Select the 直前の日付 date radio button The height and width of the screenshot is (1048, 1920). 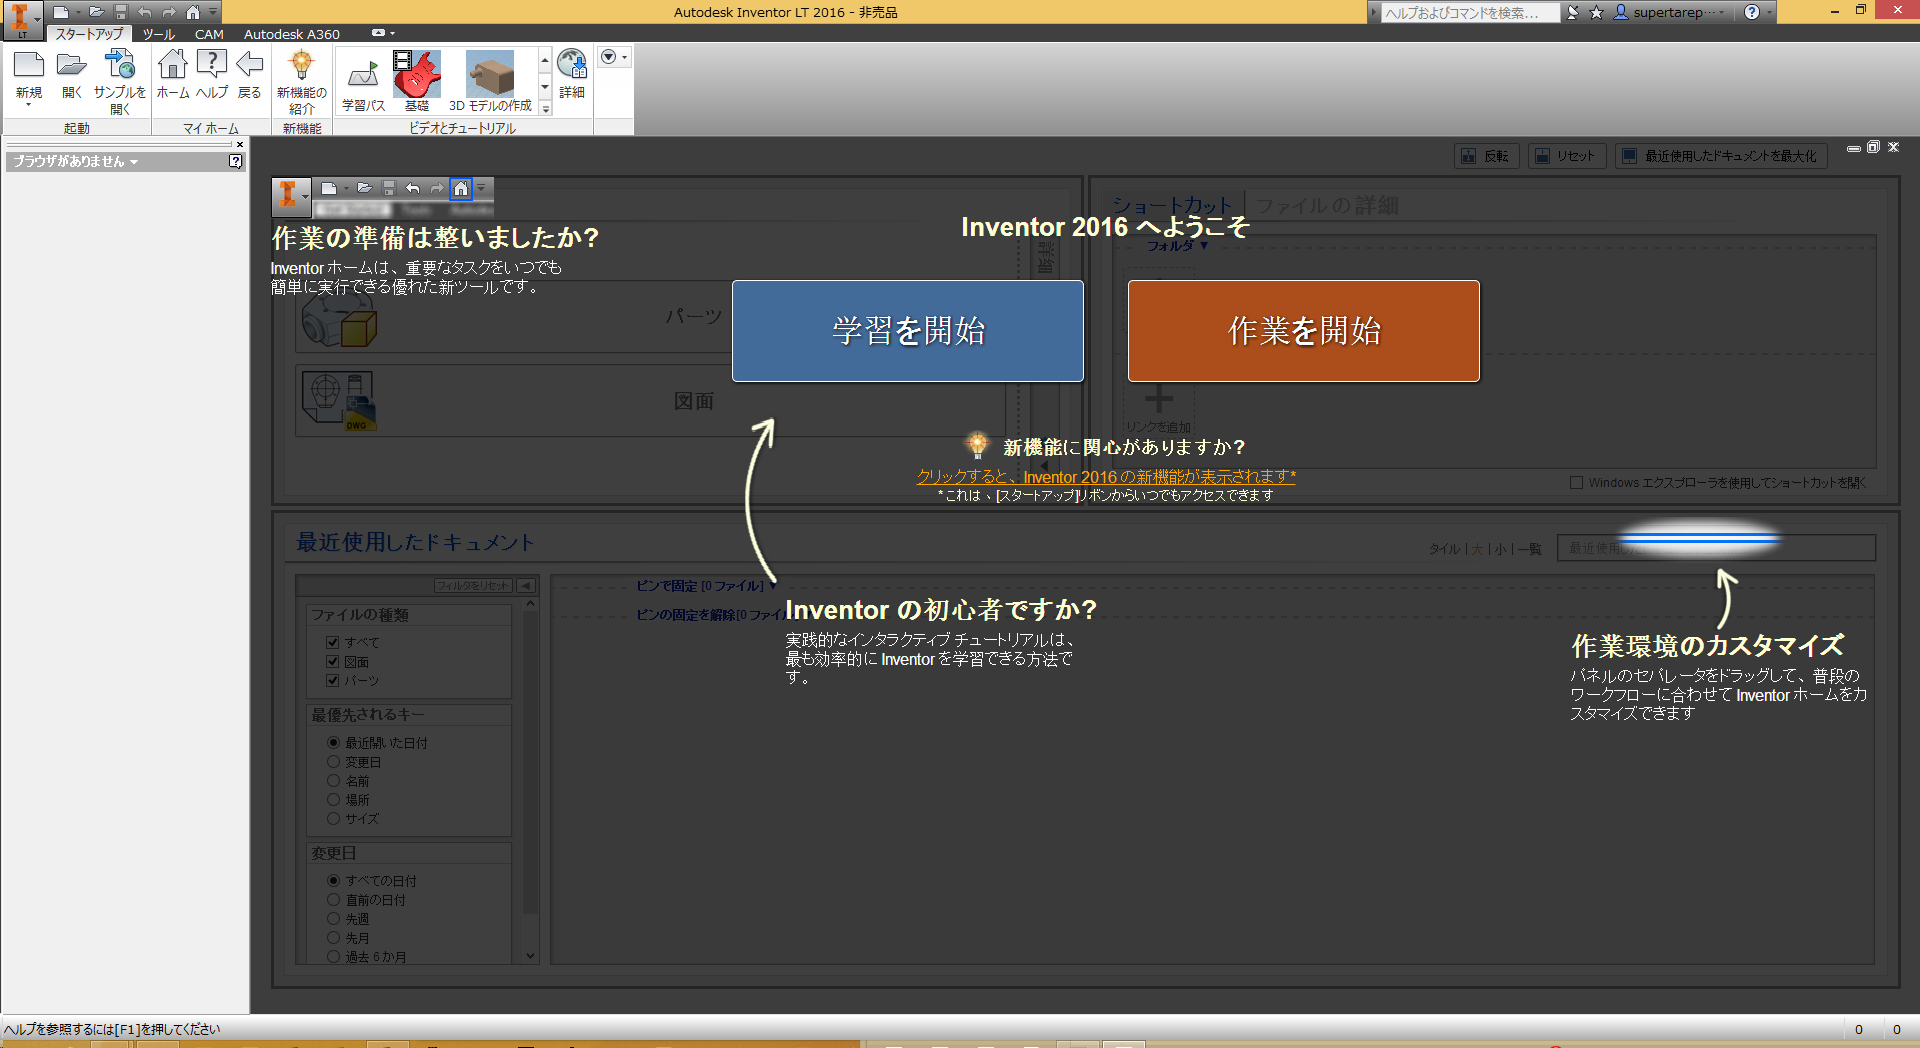click(x=334, y=900)
